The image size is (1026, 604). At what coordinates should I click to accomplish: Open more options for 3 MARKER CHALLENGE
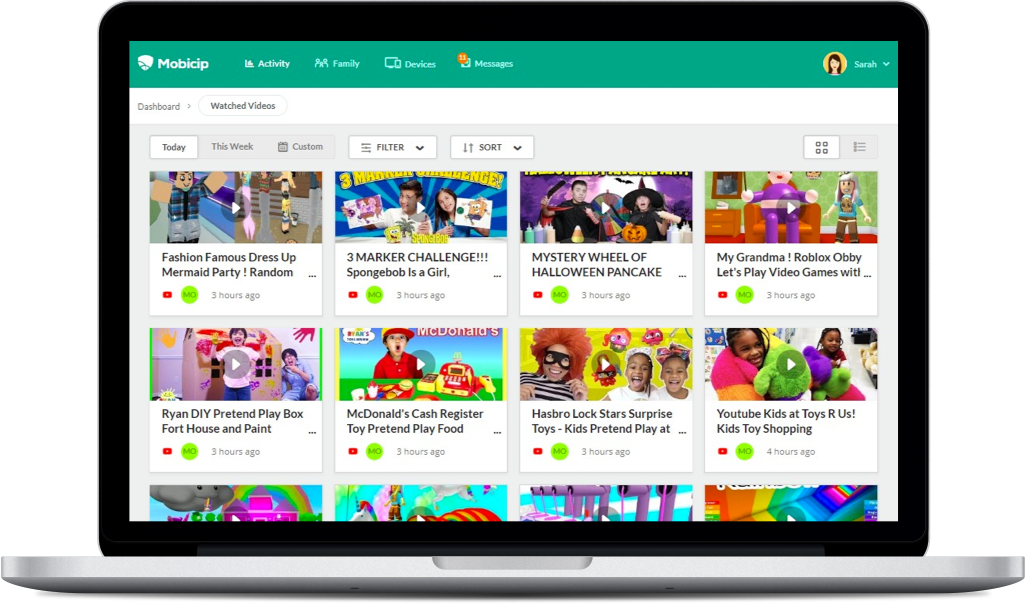click(497, 275)
